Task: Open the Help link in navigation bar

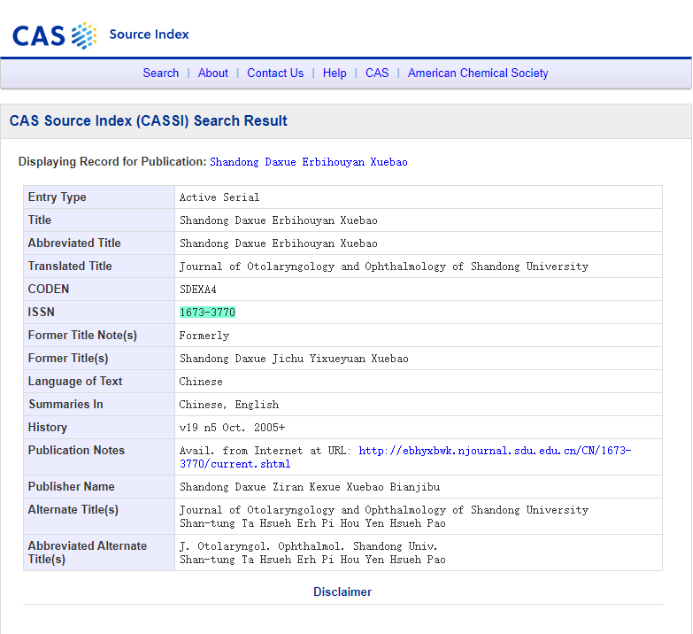Action: tap(334, 73)
